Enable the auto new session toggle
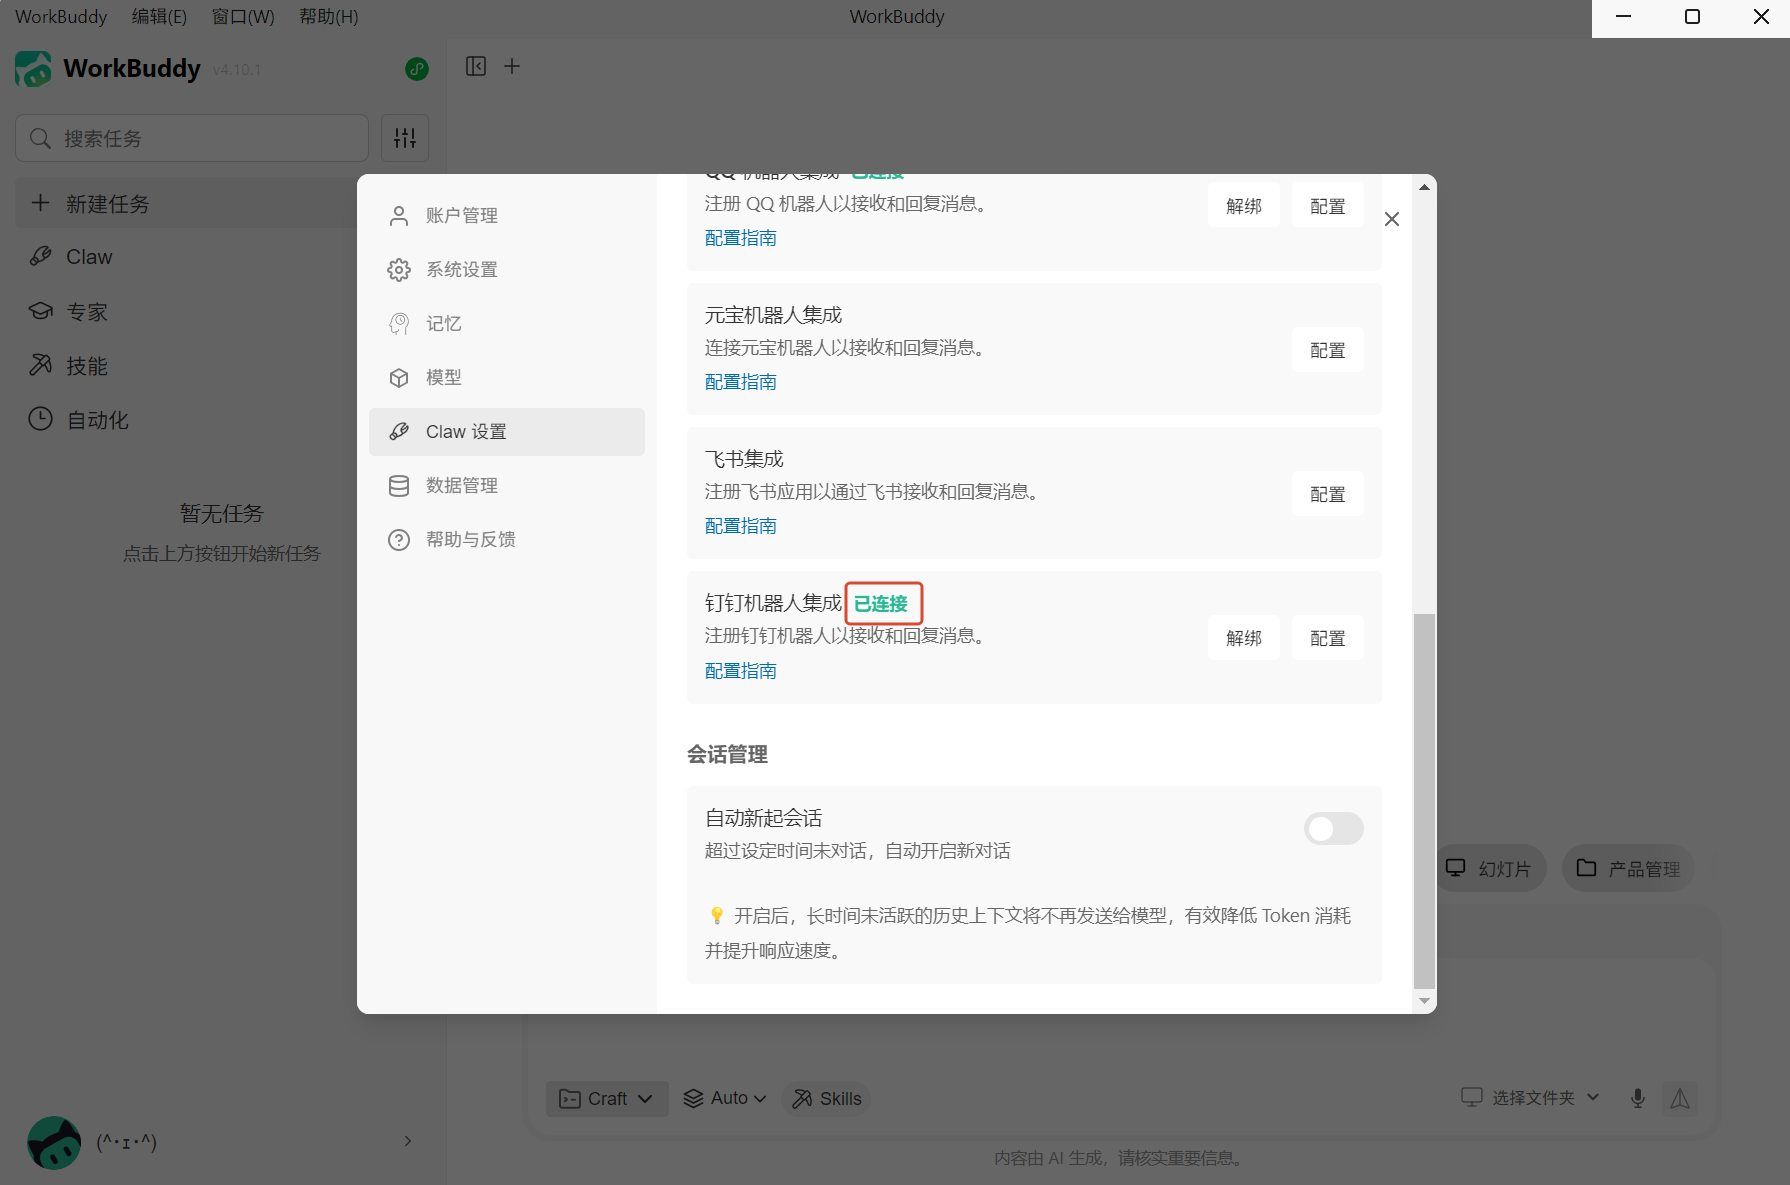Viewport: 1790px width, 1185px height. 1333,828
